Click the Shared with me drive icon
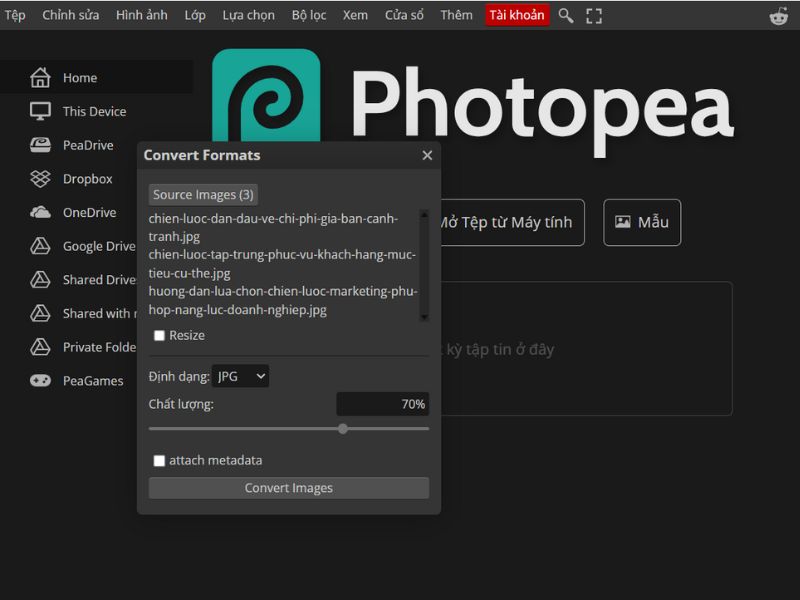Viewport: 800px width, 600px height. click(x=40, y=313)
